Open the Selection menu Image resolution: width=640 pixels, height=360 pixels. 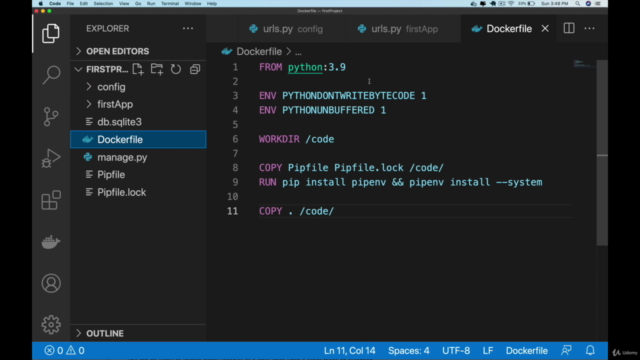tap(103, 3)
